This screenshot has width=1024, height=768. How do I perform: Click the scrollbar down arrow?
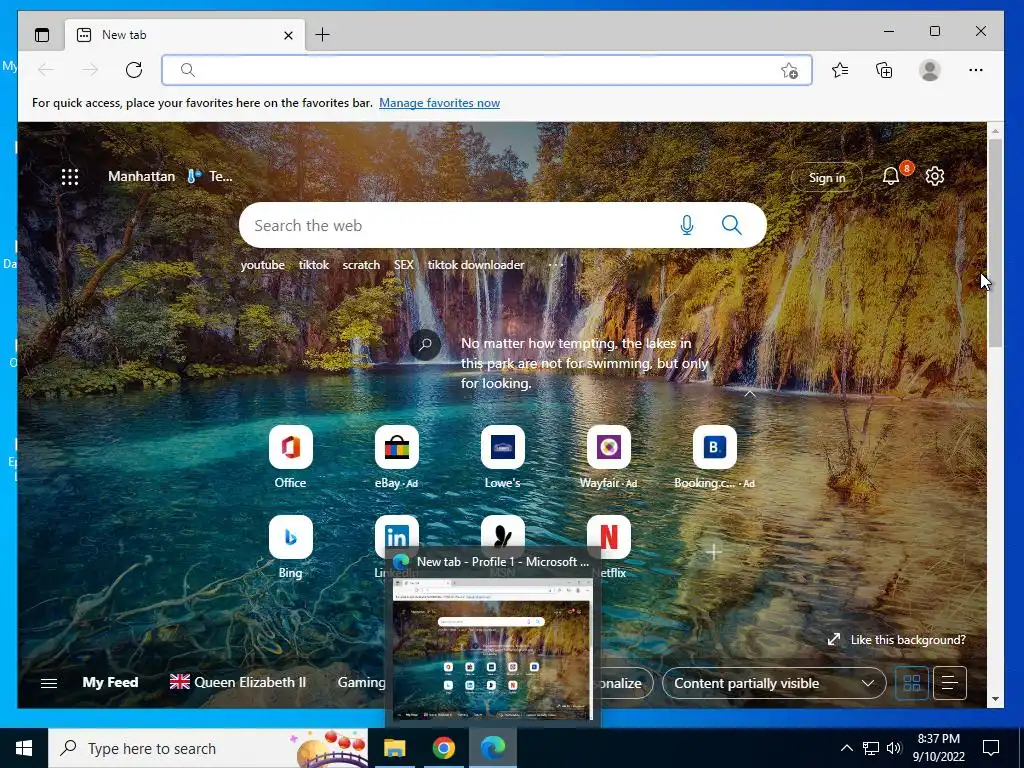click(995, 699)
